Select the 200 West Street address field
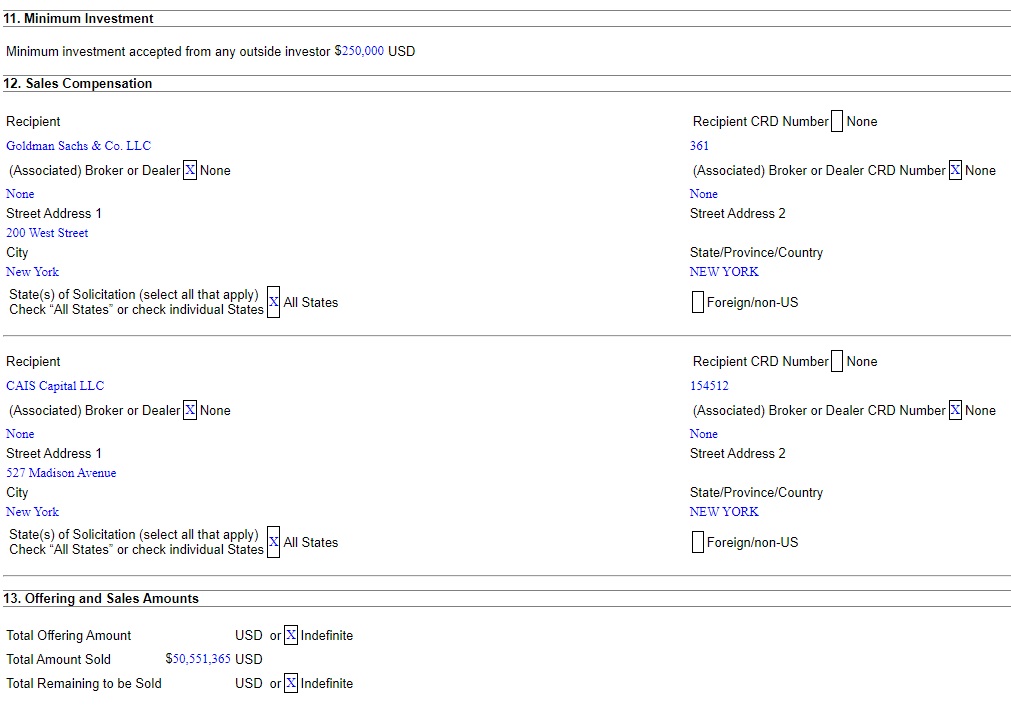This screenshot has height=705, width=1011. [x=47, y=233]
